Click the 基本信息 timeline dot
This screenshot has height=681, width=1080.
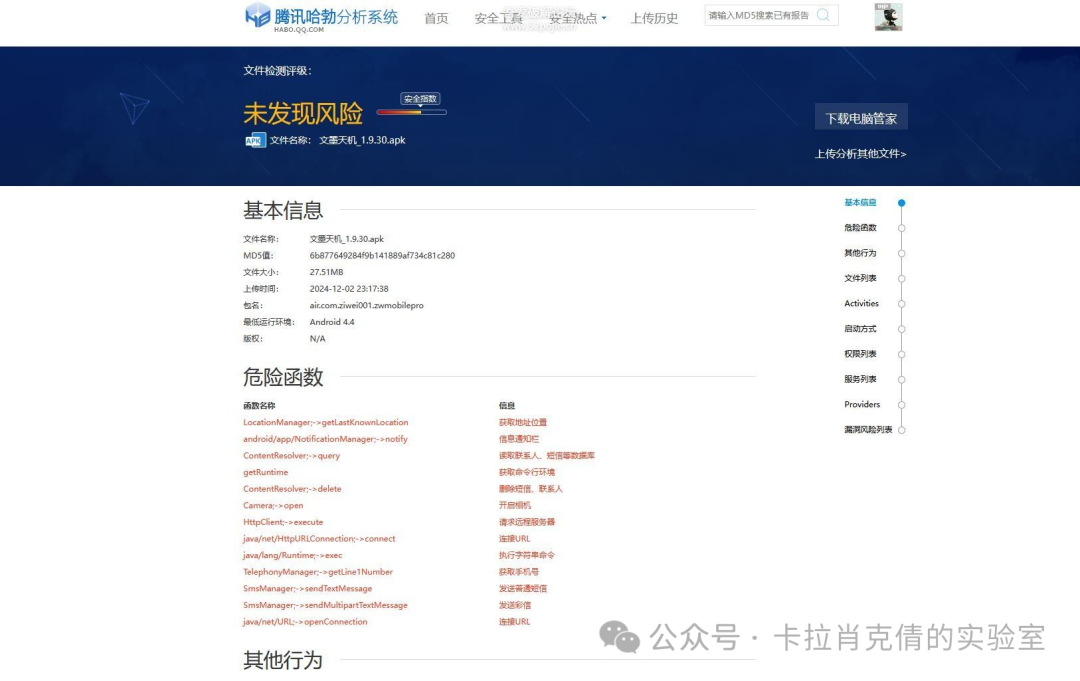click(x=901, y=203)
